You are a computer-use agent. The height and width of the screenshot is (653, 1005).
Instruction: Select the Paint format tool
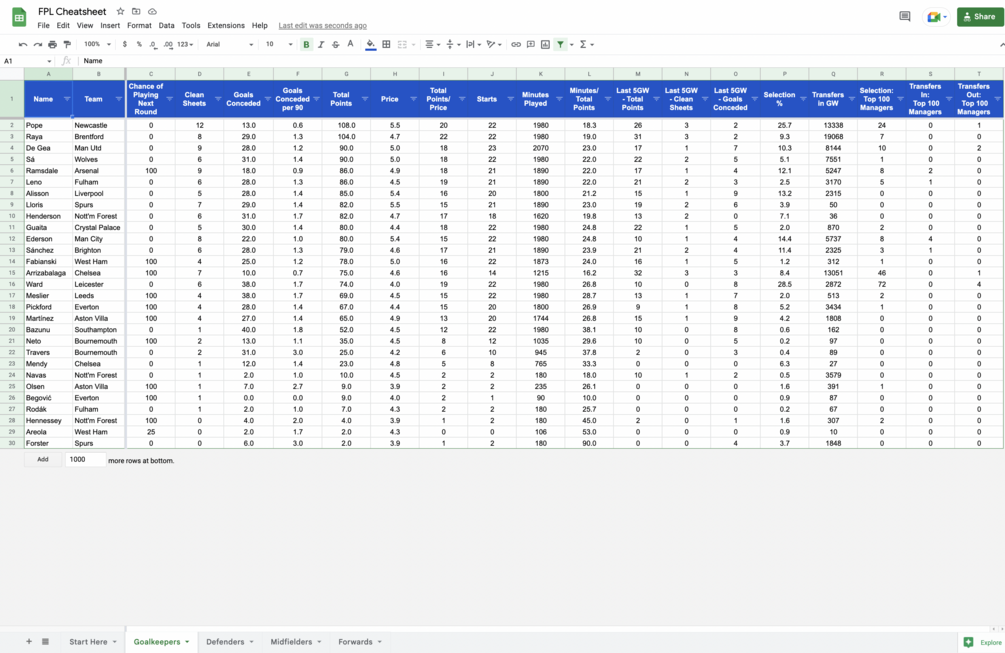[x=67, y=44]
